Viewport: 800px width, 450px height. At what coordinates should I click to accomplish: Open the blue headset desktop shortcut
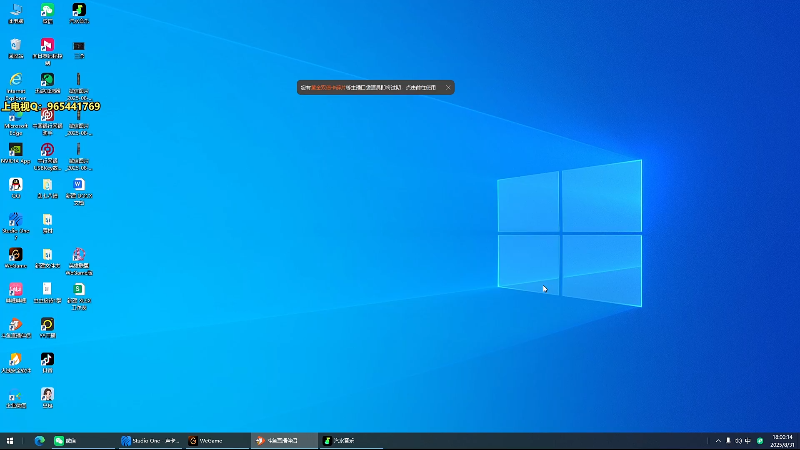[16, 397]
